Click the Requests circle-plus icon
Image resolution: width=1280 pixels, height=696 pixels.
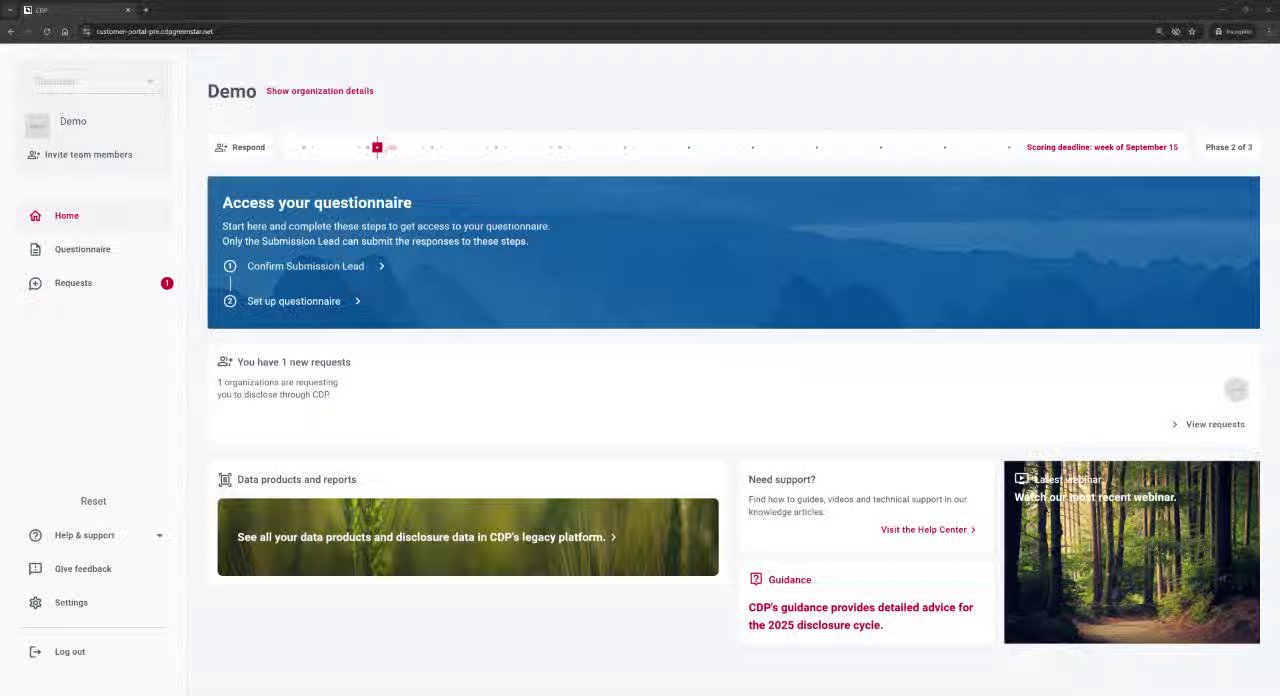click(x=35, y=284)
